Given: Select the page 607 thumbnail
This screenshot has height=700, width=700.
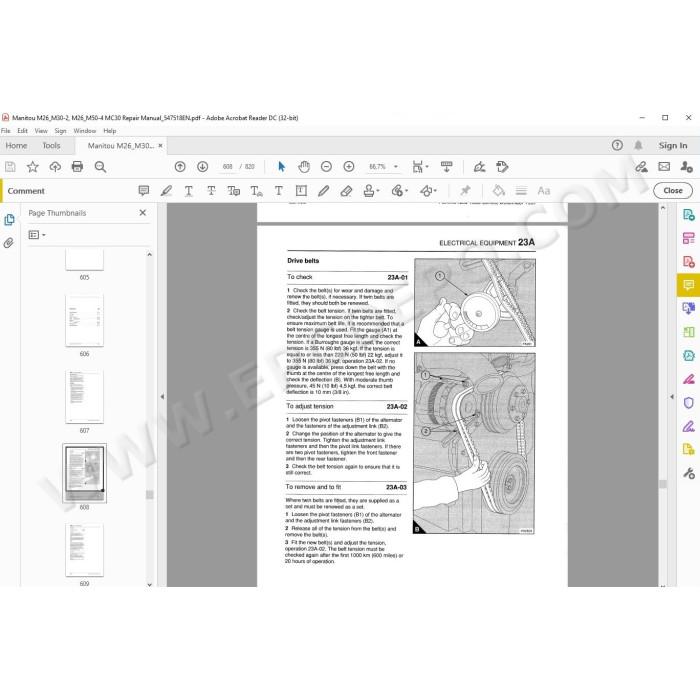Looking at the screenshot, I should [84, 396].
